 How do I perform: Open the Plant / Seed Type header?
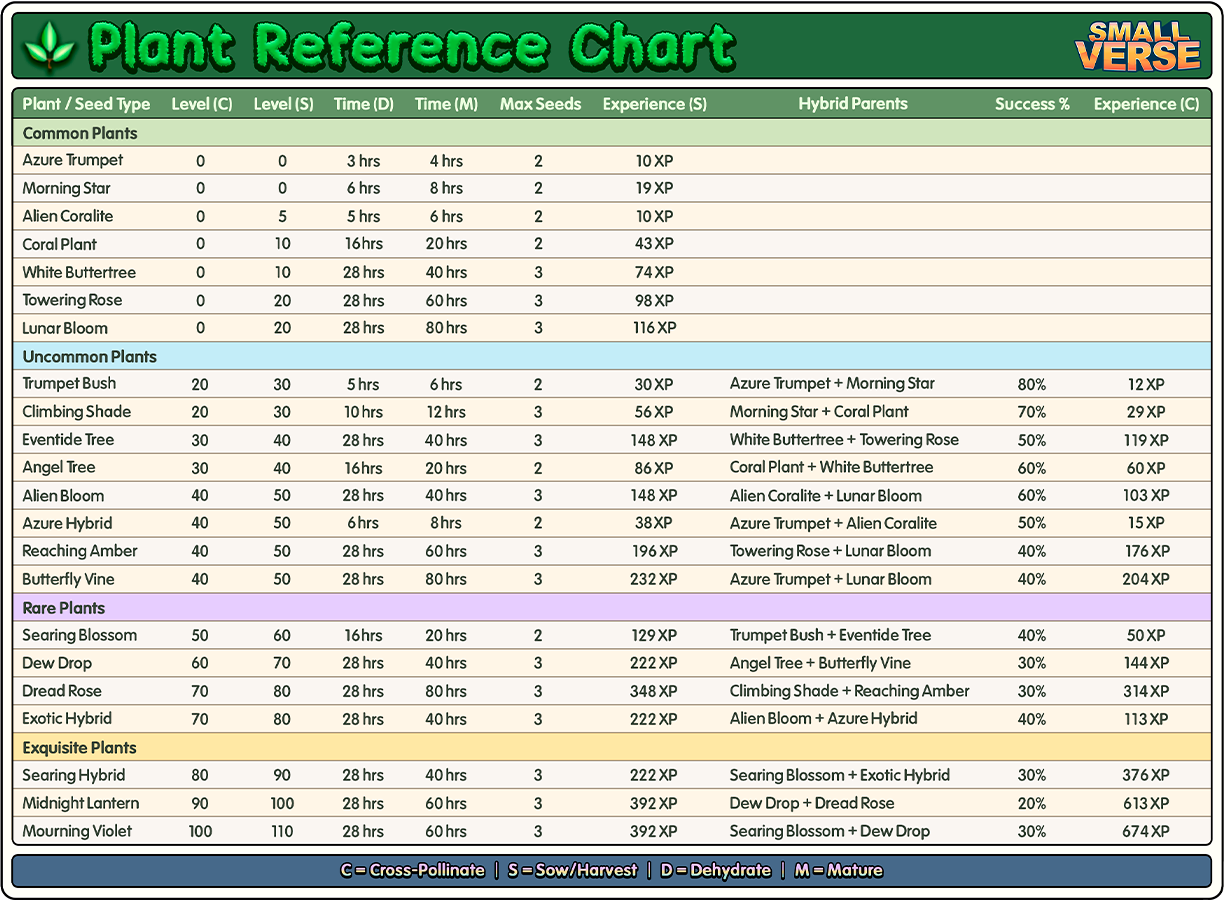(x=88, y=104)
